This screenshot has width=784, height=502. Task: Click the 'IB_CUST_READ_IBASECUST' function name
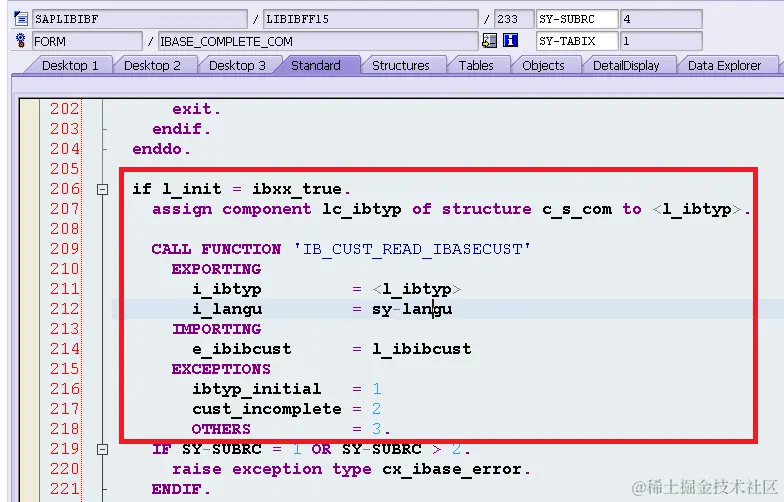point(412,249)
